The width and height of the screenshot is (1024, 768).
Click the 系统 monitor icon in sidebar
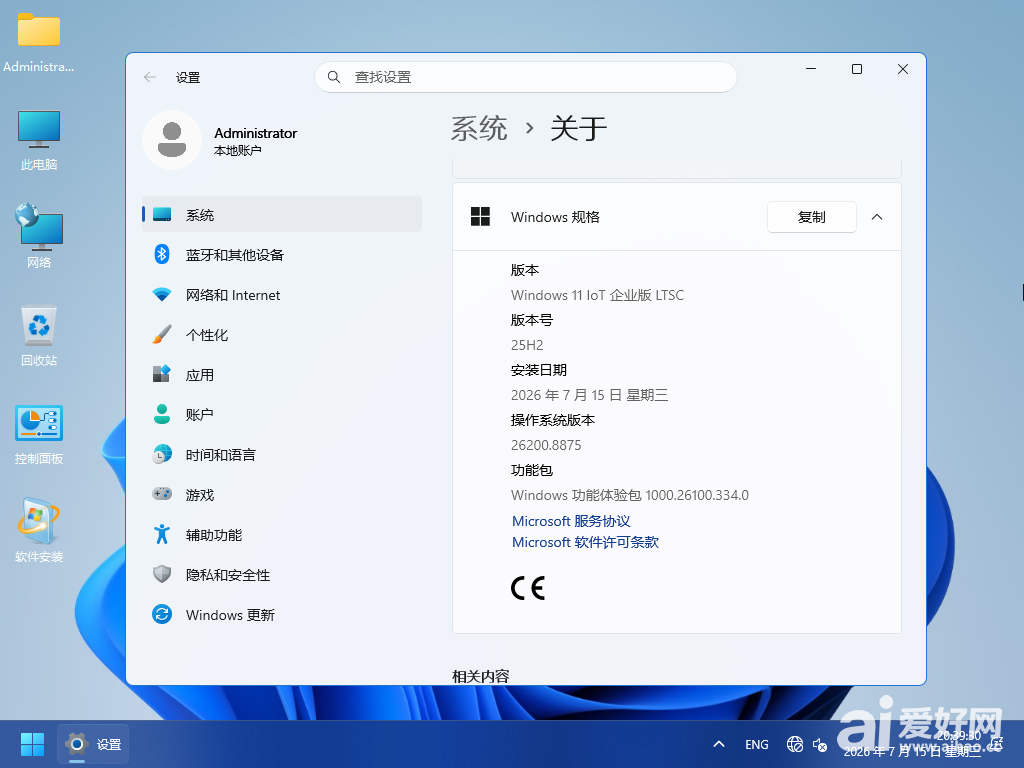pos(162,214)
